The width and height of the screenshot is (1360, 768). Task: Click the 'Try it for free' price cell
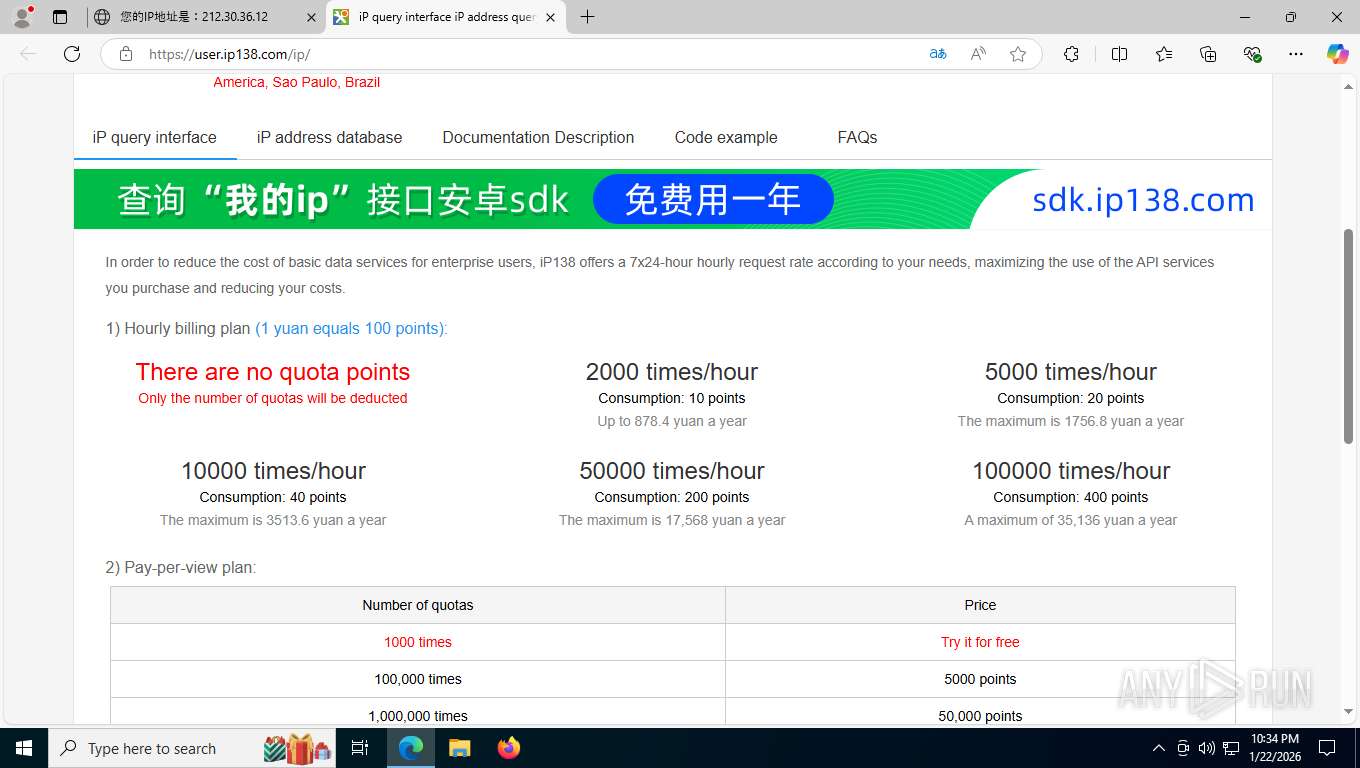pos(980,642)
